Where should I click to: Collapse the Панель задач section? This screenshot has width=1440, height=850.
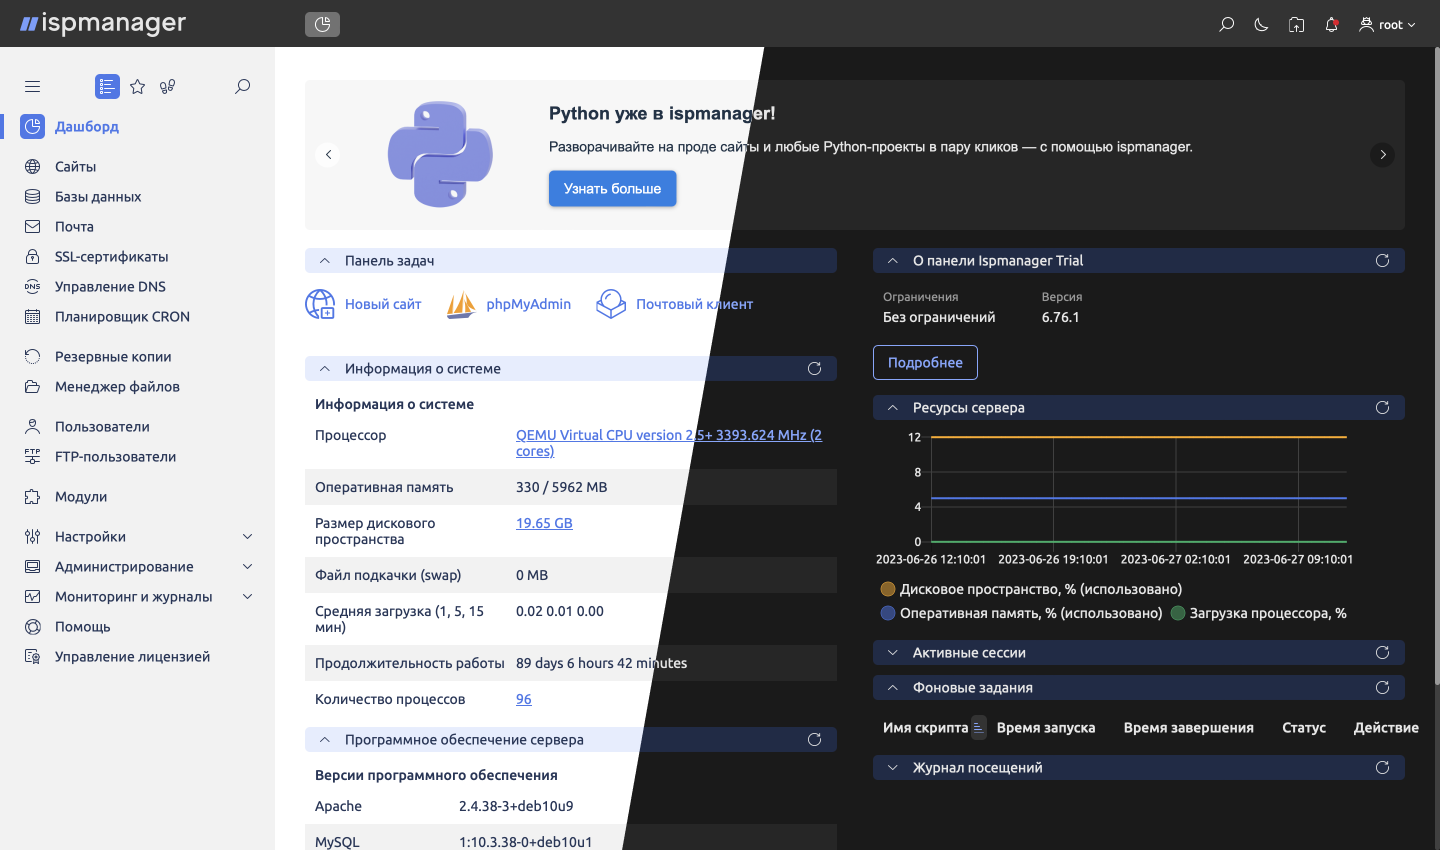324,261
